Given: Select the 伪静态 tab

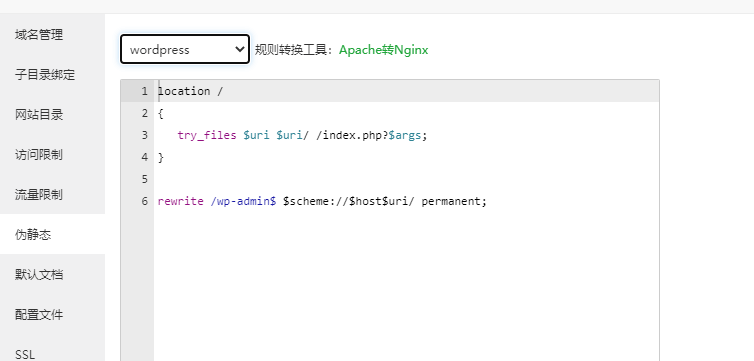Looking at the screenshot, I should coord(33,235).
